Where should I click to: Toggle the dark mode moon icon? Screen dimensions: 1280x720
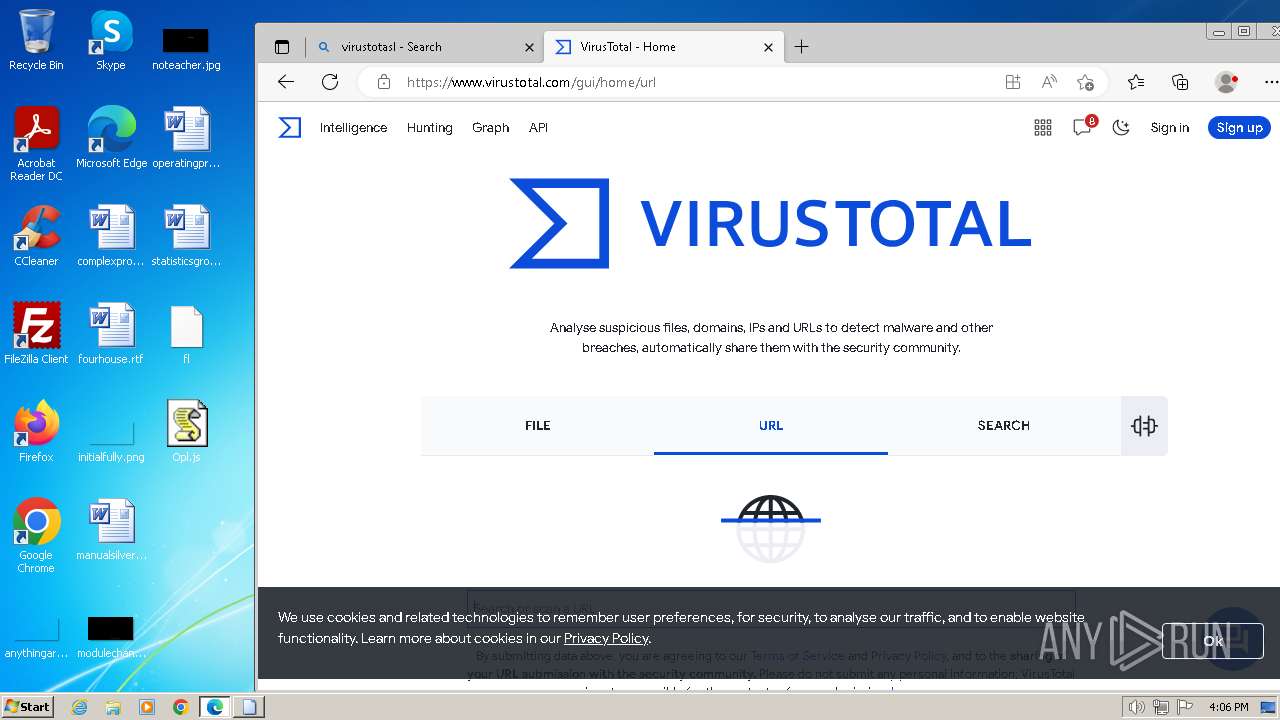[1121, 127]
